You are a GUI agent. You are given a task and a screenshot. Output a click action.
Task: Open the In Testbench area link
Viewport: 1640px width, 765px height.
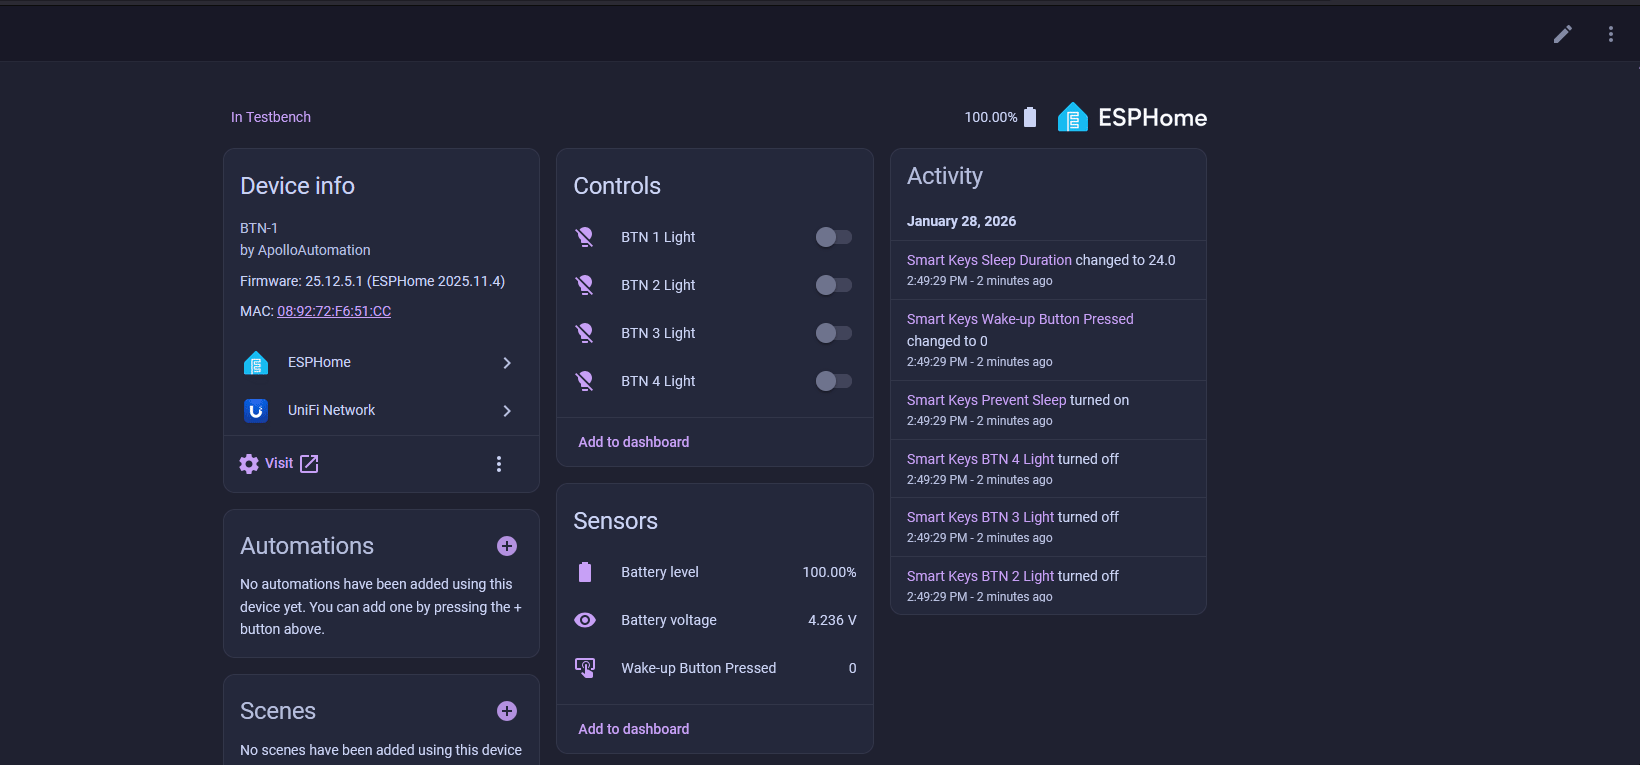[271, 117]
